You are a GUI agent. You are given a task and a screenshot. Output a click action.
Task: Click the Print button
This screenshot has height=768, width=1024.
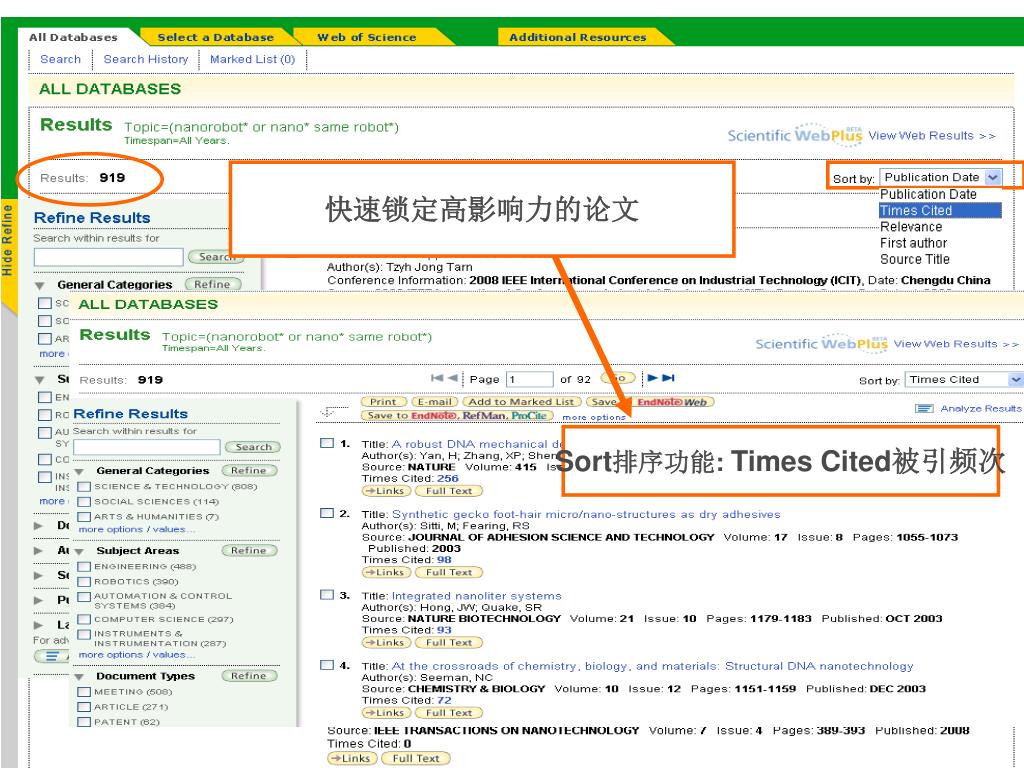(x=383, y=402)
